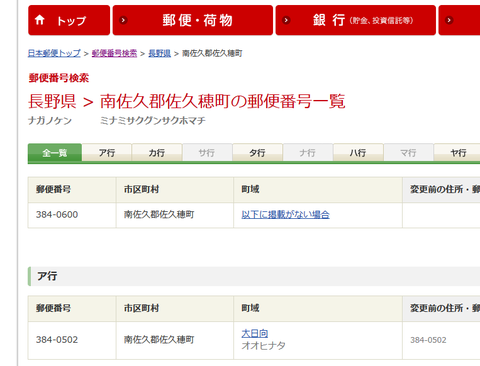Image resolution: width=480 pixels, height=366 pixels.
Task: Click the 郵便番号検索 red heading
Action: 59,78
